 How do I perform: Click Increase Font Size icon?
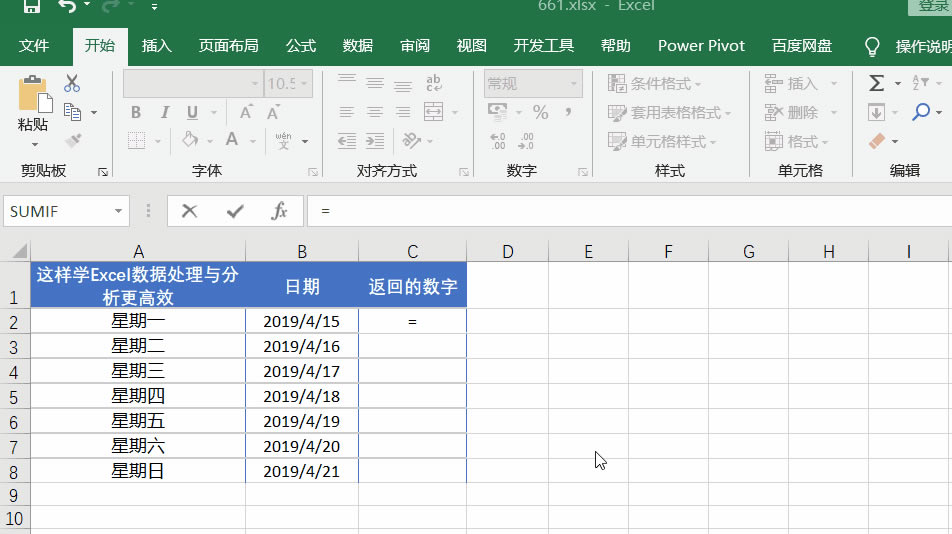click(x=246, y=112)
